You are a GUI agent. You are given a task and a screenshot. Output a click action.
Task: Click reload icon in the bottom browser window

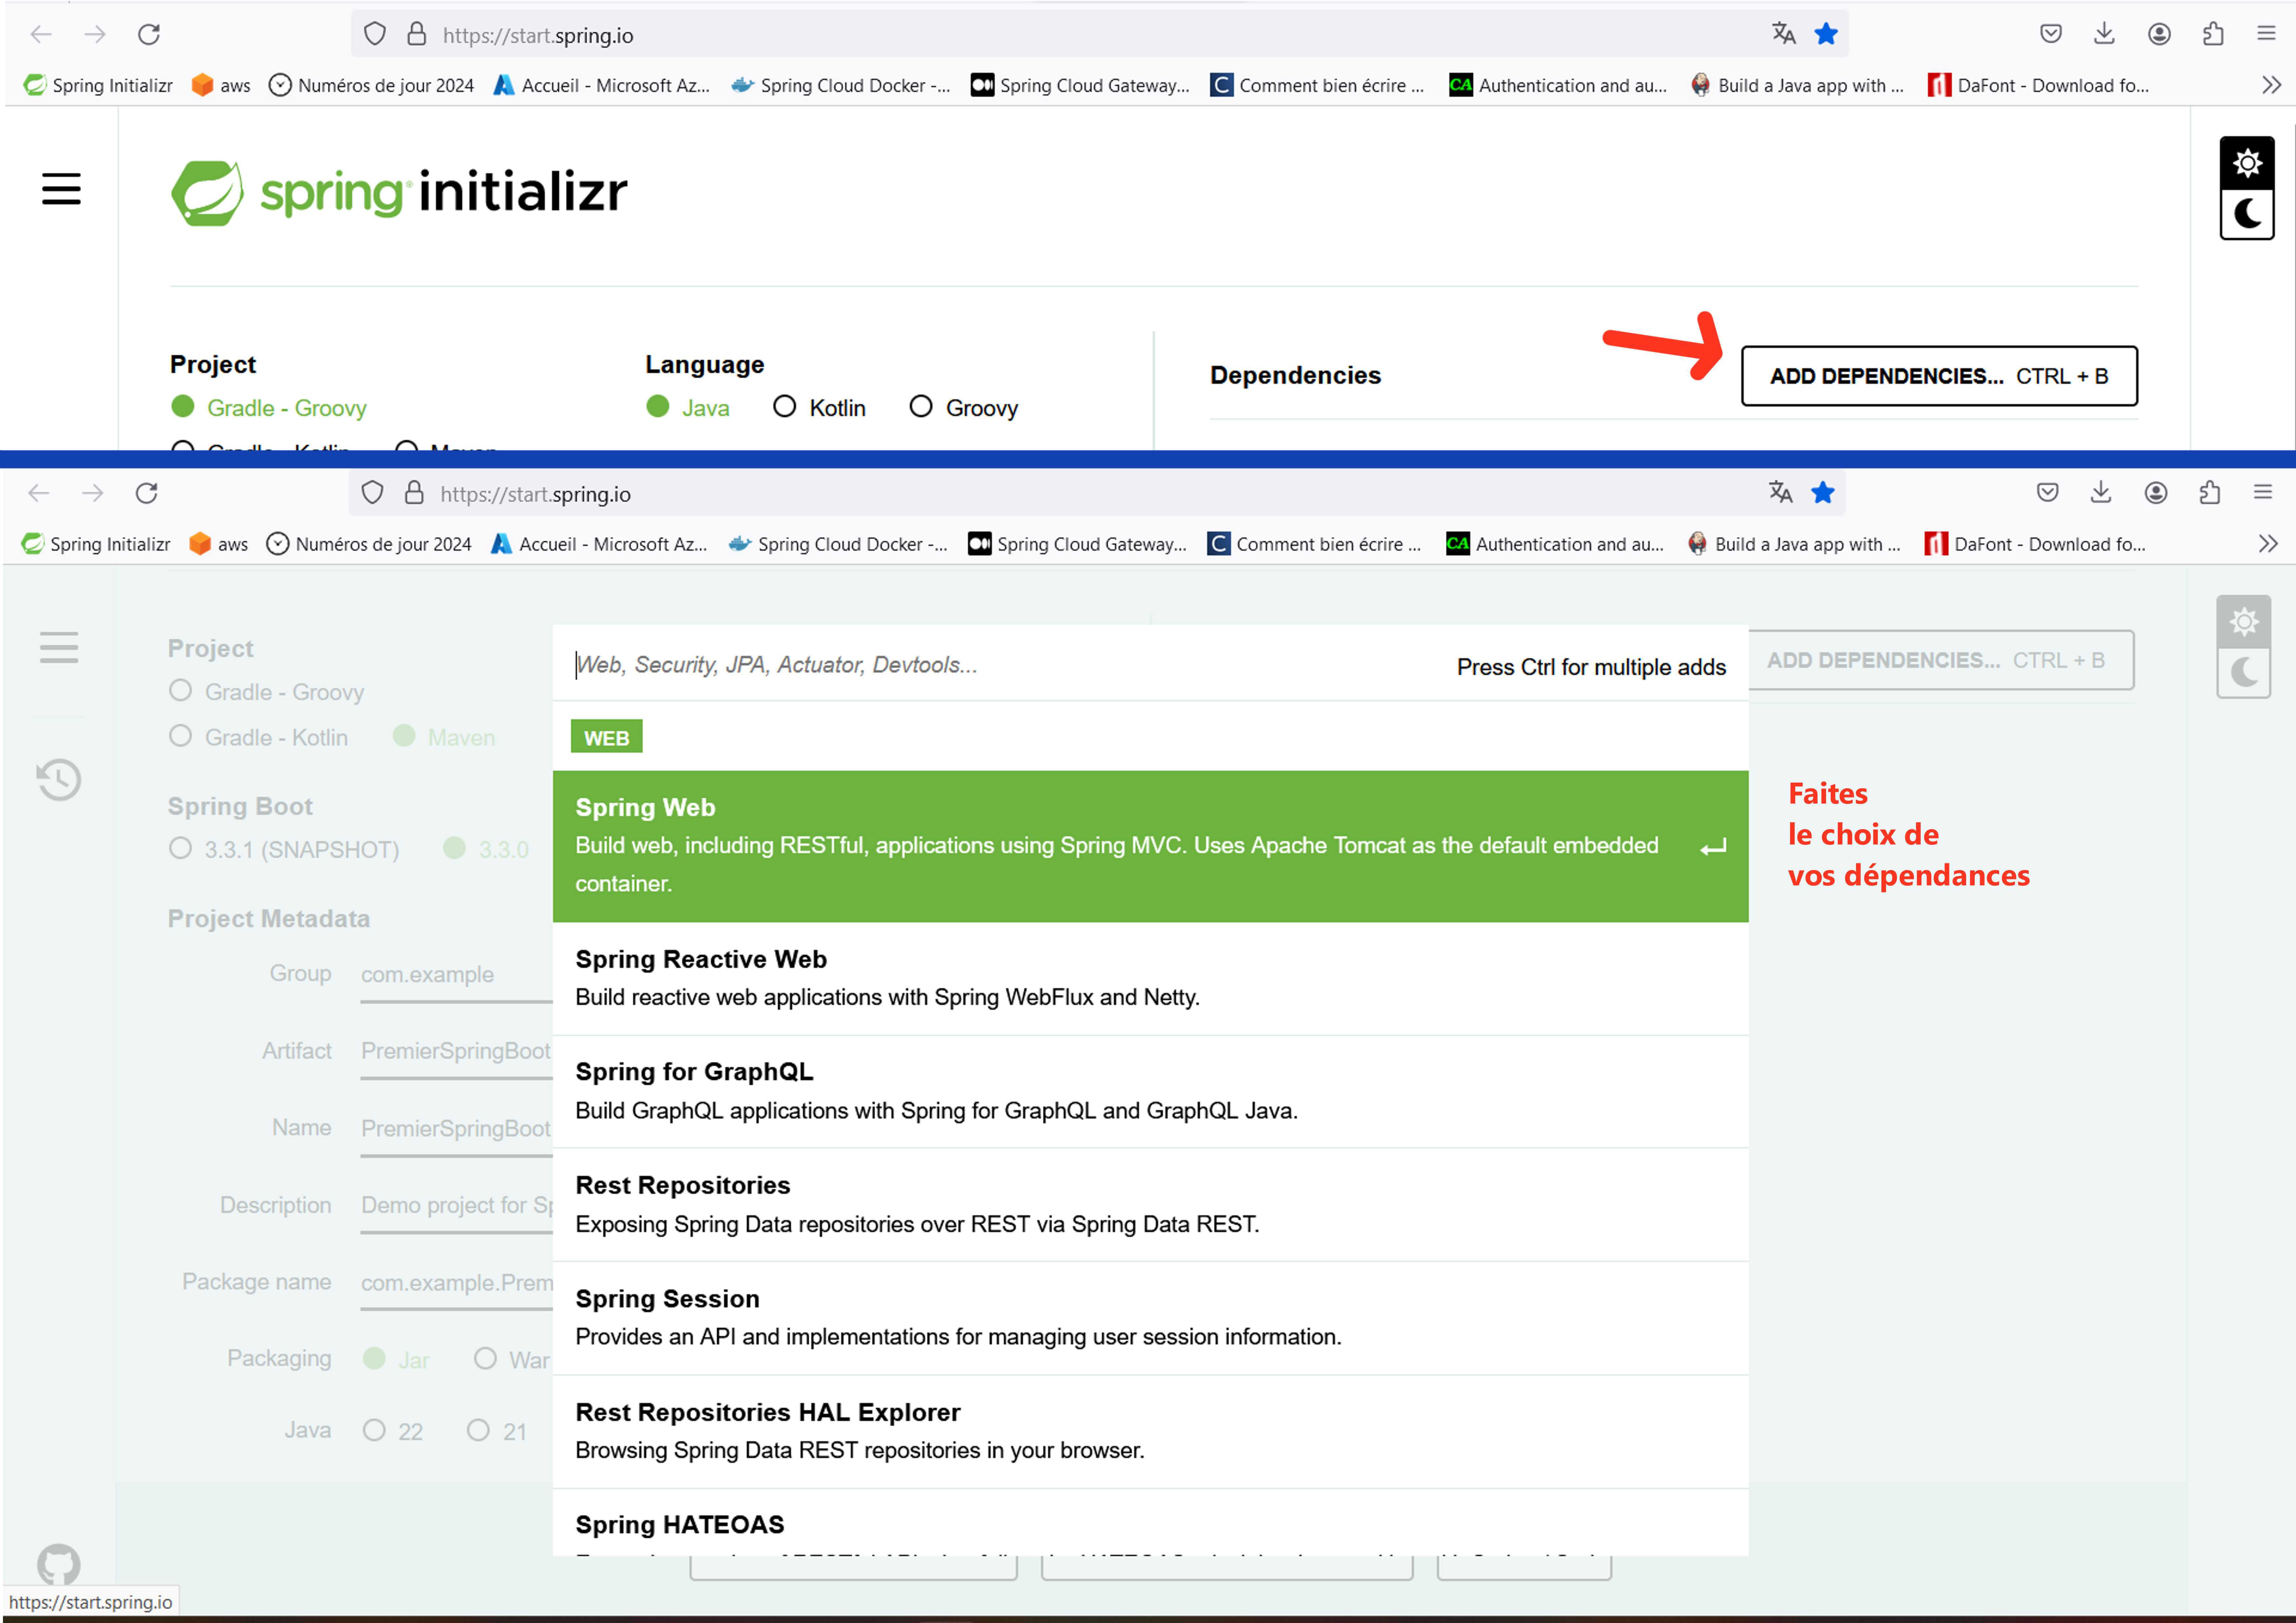point(147,493)
